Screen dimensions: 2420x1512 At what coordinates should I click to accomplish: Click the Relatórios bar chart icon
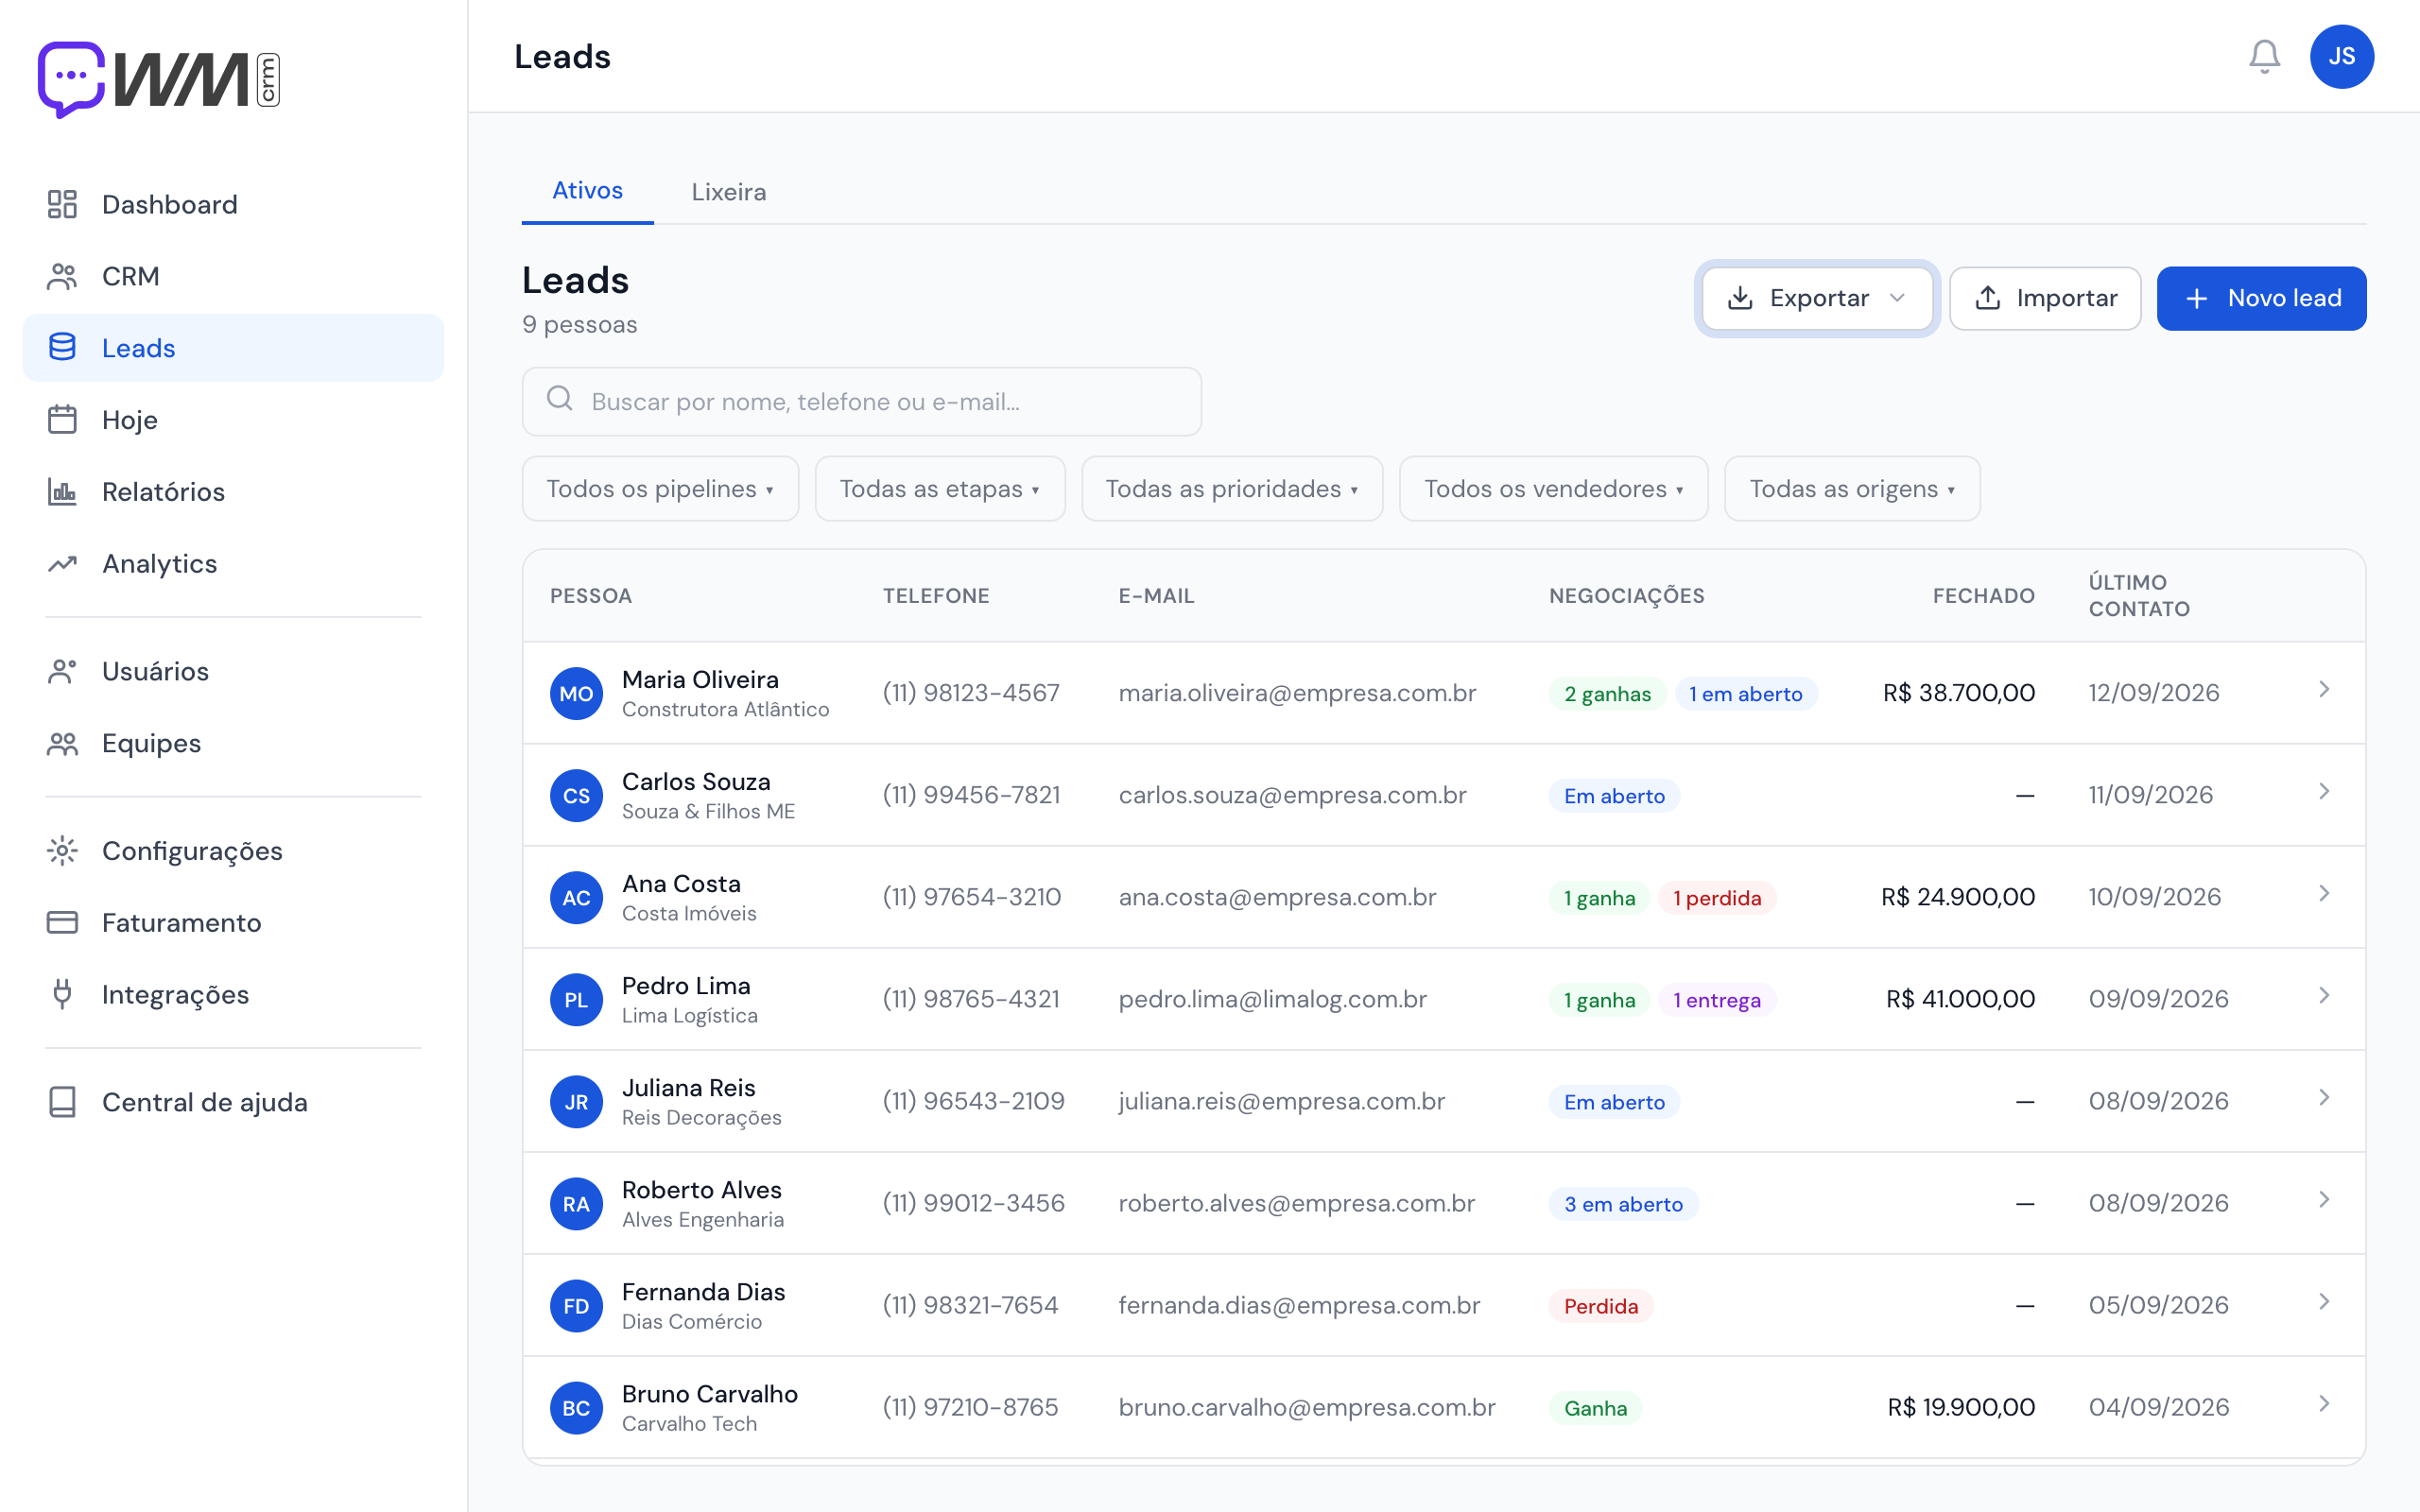coord(62,492)
